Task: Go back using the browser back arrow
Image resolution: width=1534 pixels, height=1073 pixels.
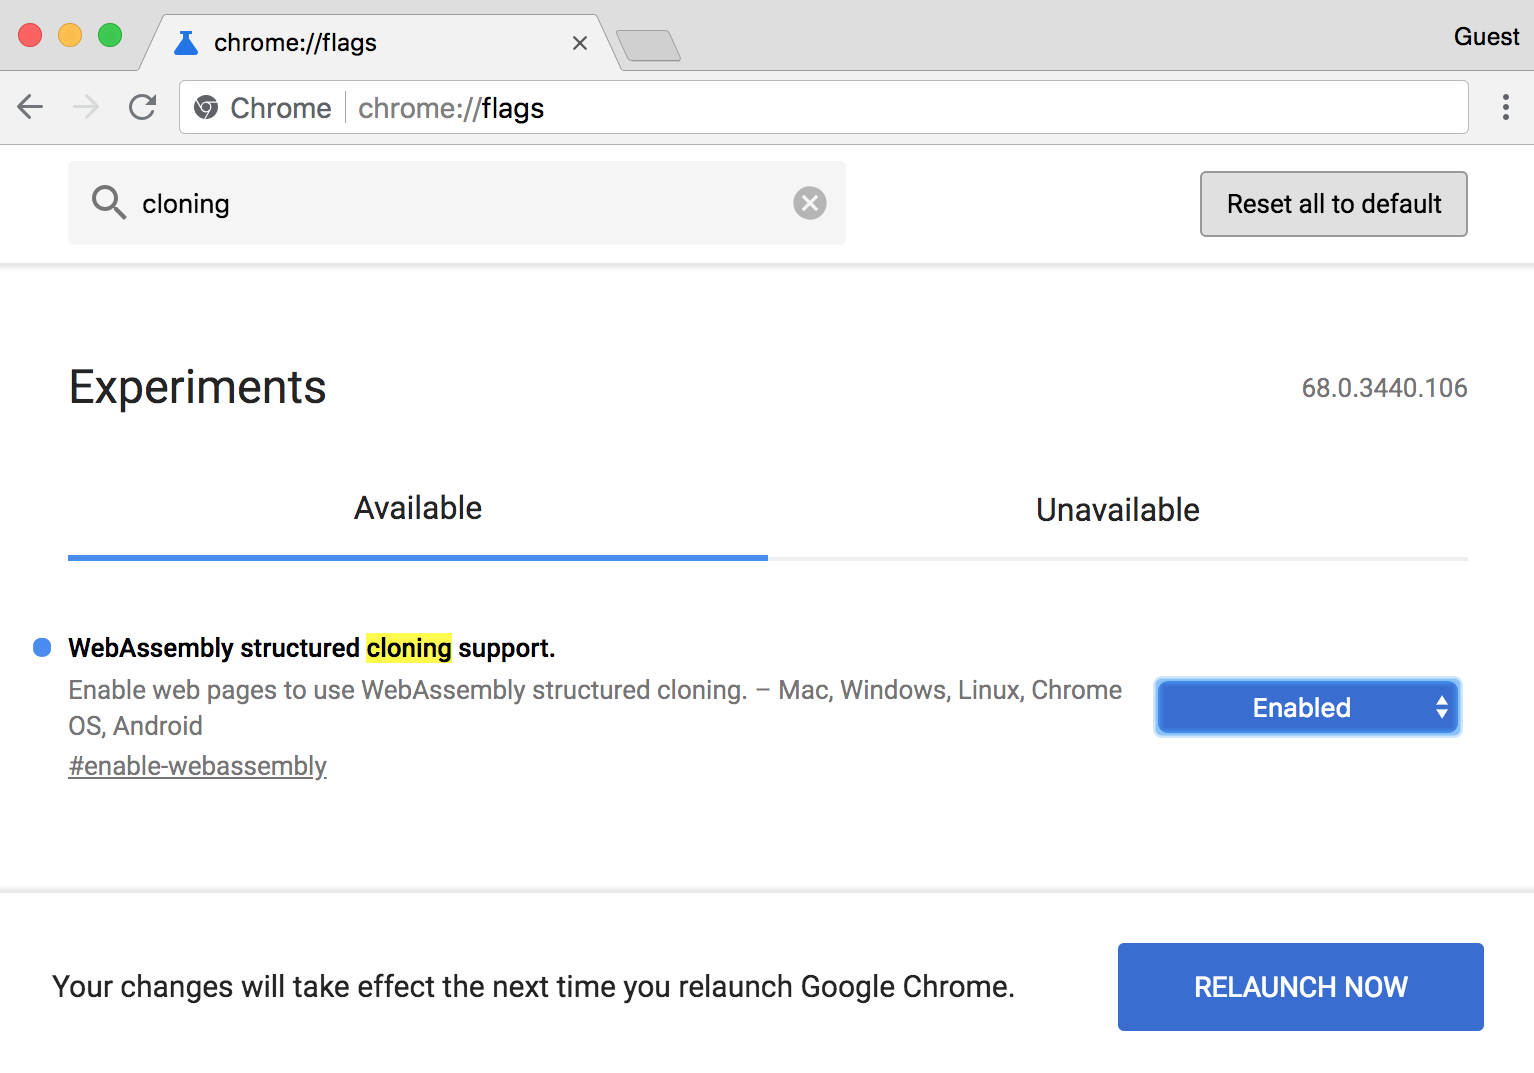Action: coord(31,107)
